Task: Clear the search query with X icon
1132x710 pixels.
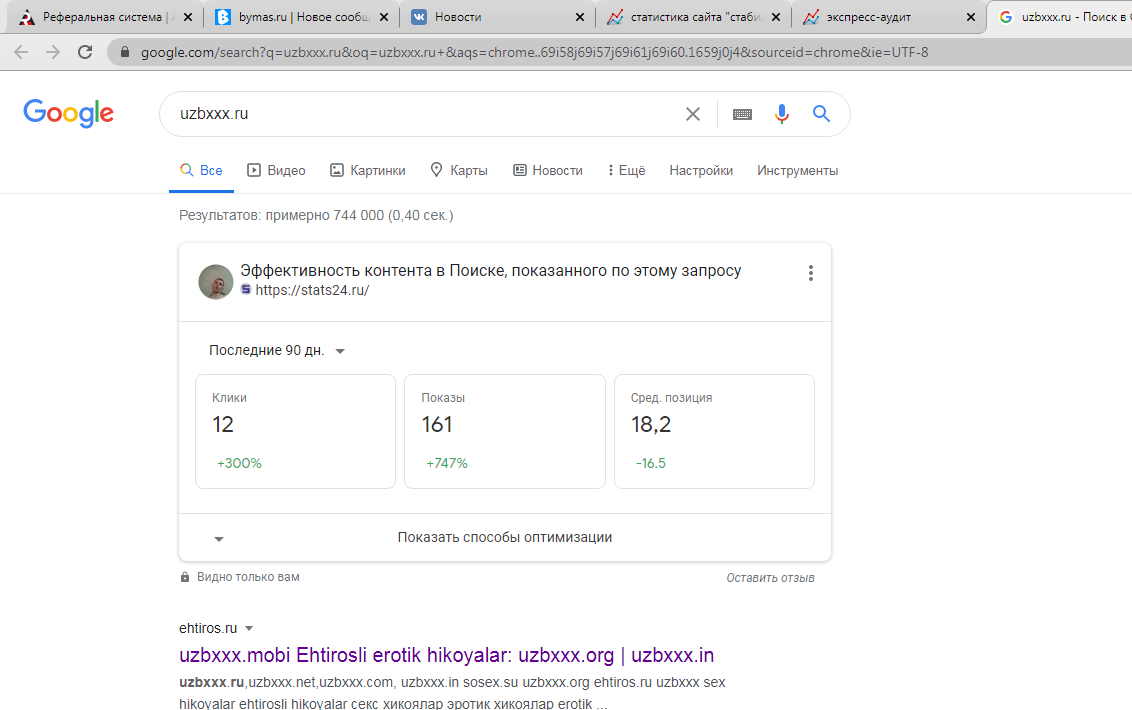Action: [x=692, y=114]
